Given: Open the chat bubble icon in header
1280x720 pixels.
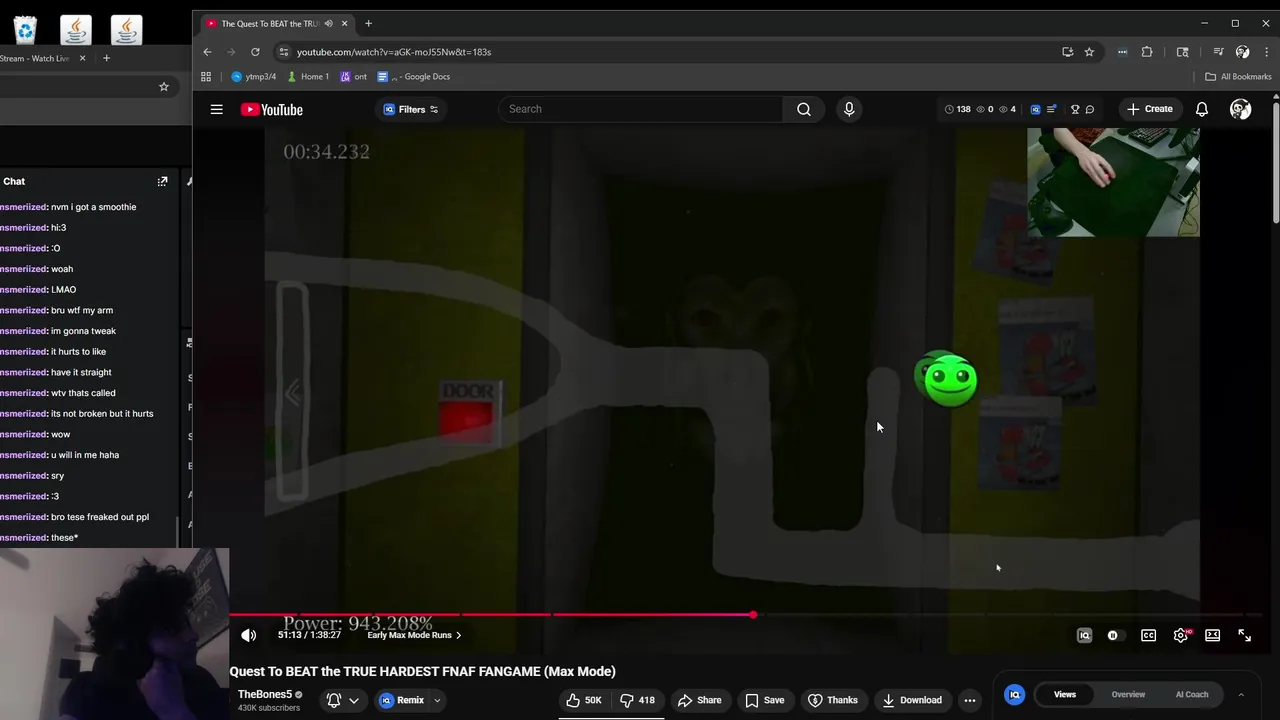Looking at the screenshot, I should click(1090, 109).
